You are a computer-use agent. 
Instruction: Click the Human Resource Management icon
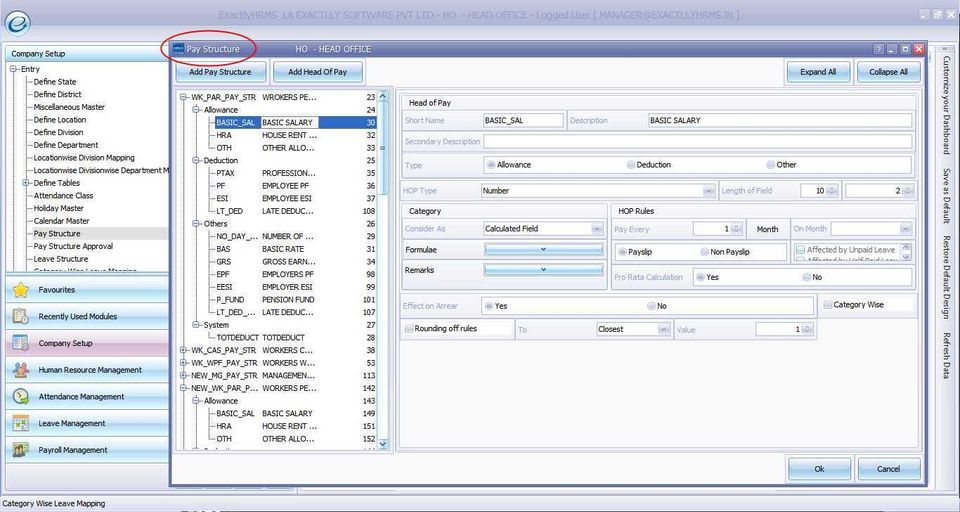click(20, 370)
